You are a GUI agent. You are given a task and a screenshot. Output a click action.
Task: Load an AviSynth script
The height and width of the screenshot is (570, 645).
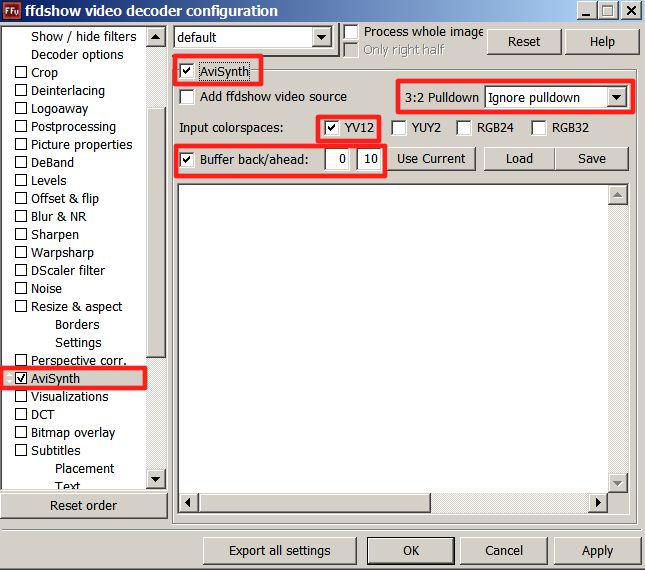click(x=519, y=159)
